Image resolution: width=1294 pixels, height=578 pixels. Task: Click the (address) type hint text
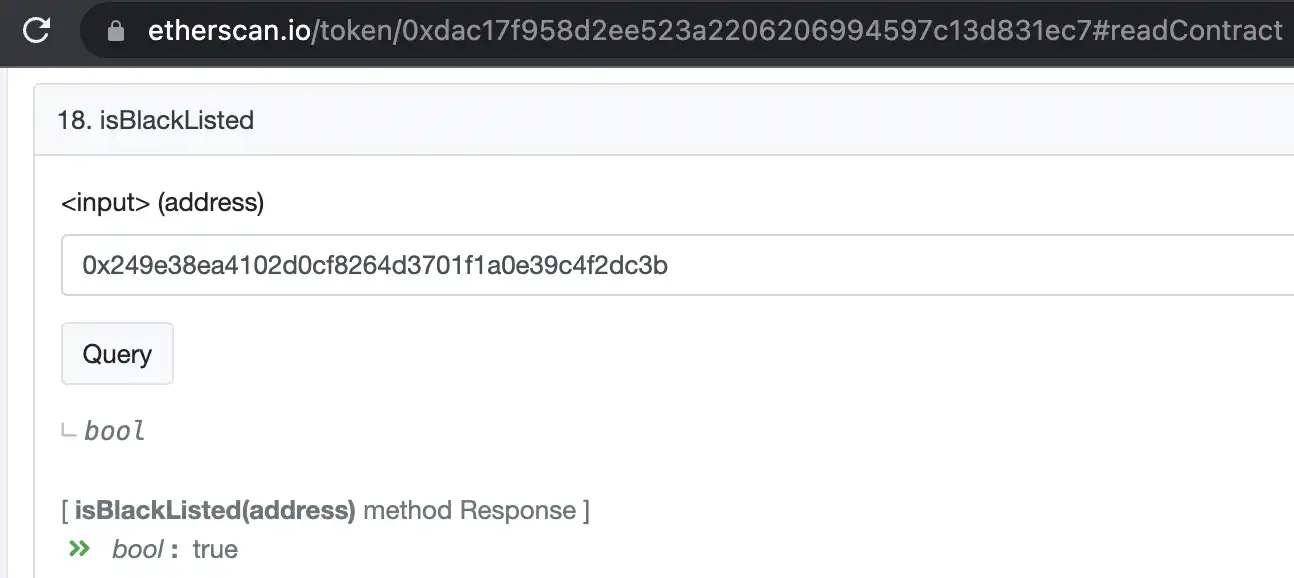click(211, 203)
